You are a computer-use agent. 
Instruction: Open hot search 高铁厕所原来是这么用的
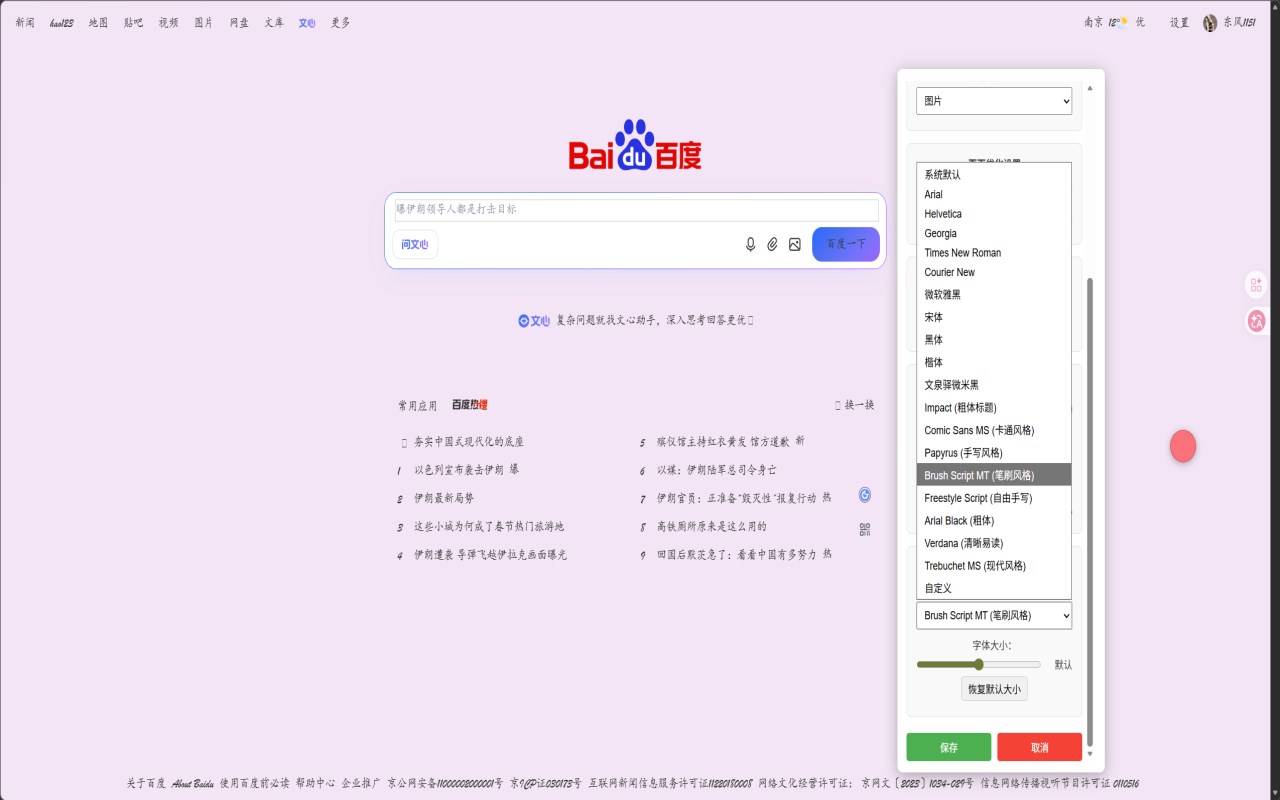click(x=712, y=526)
